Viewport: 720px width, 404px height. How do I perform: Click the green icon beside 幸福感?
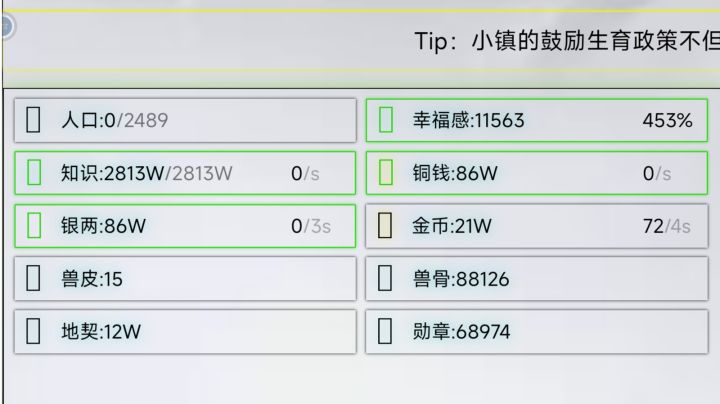coord(386,120)
